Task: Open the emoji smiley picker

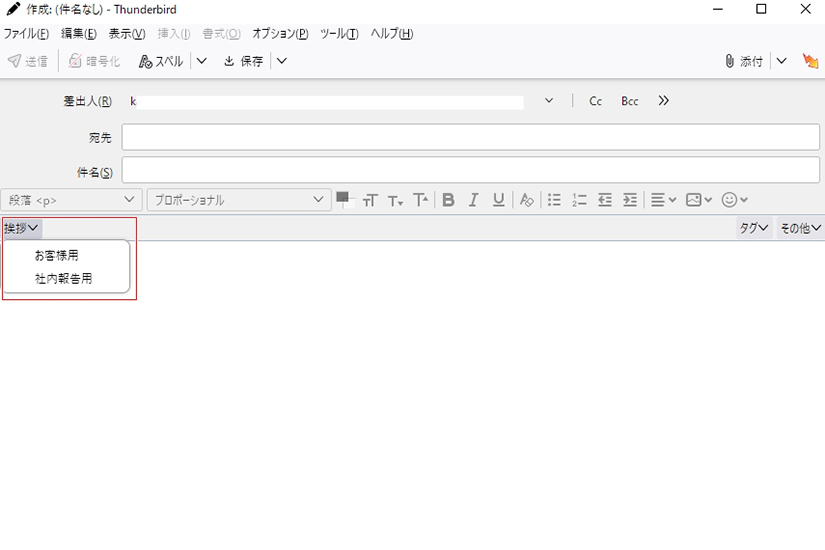Action: point(734,200)
